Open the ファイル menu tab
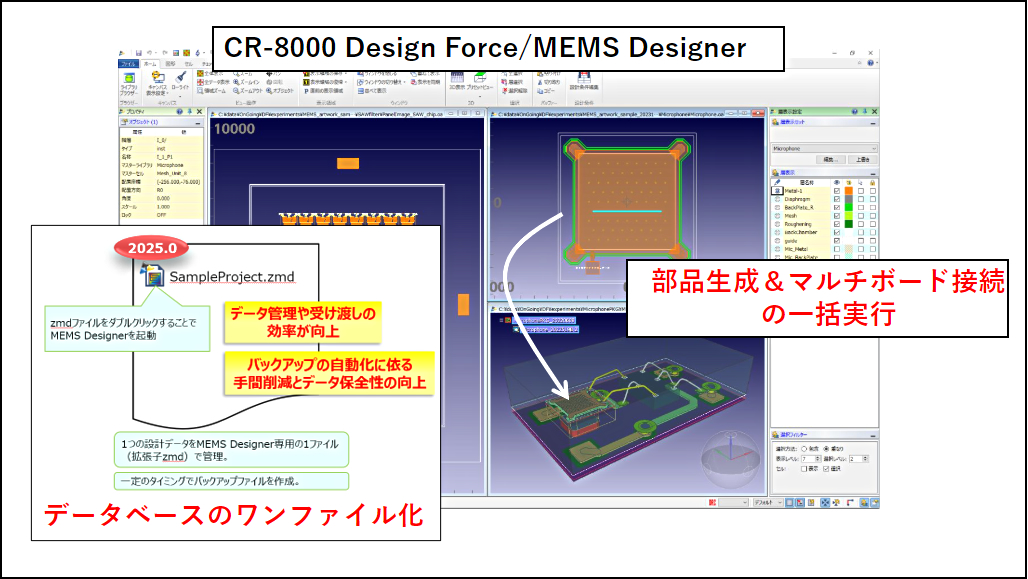The image size is (1028, 579). (128, 64)
